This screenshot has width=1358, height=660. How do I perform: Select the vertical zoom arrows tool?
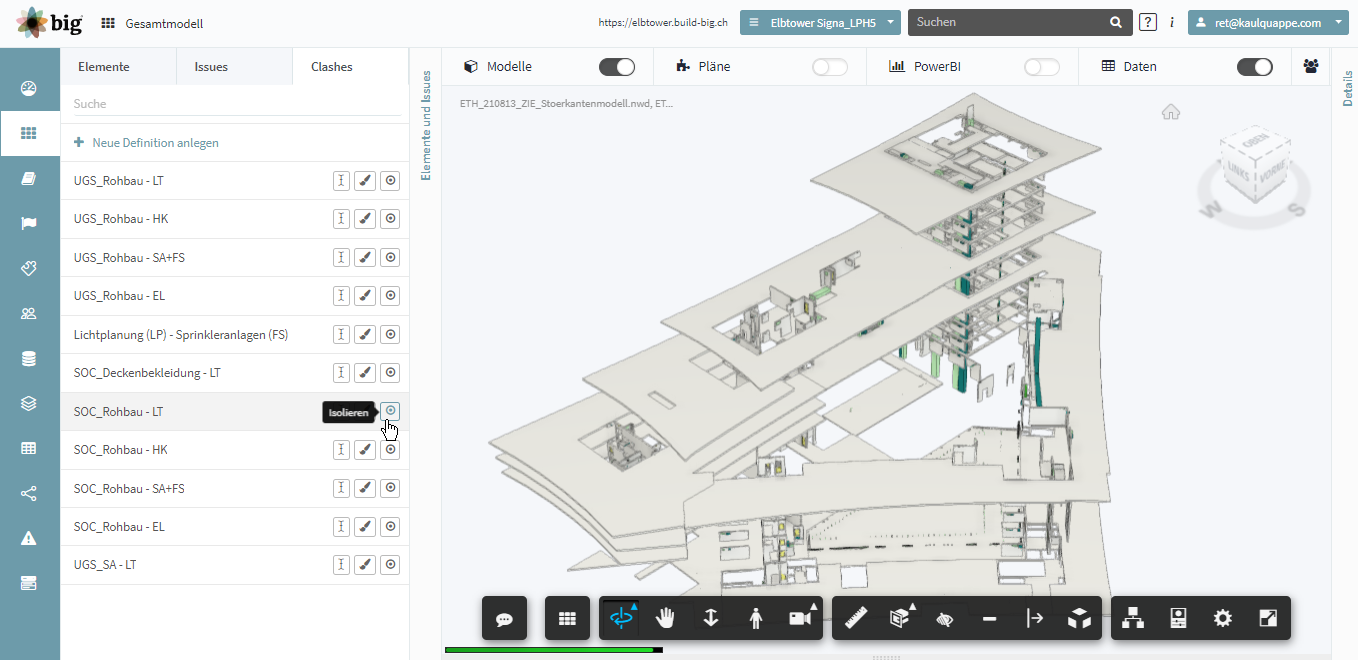711,619
